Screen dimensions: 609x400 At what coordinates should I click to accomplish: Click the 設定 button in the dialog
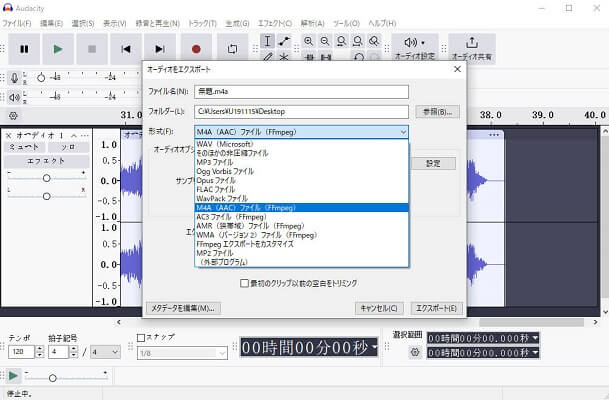pos(433,163)
